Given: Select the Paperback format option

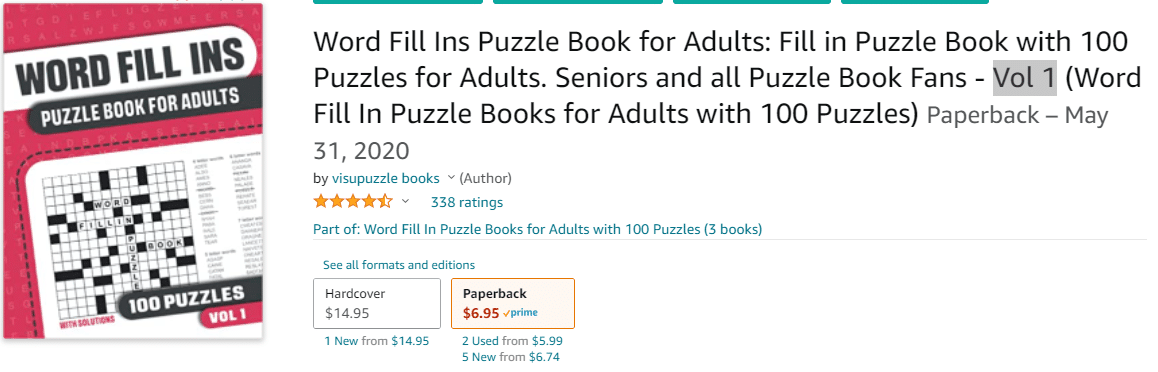Looking at the screenshot, I should click(513, 303).
